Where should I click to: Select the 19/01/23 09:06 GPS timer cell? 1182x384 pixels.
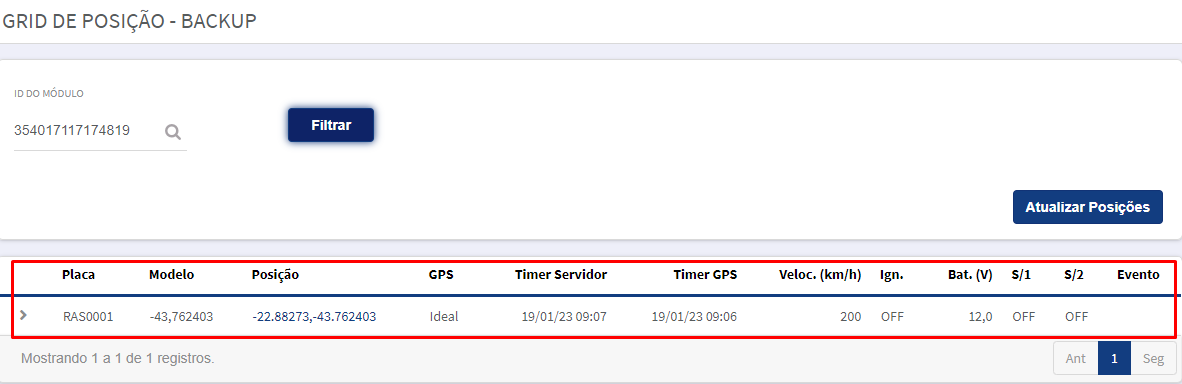click(694, 316)
